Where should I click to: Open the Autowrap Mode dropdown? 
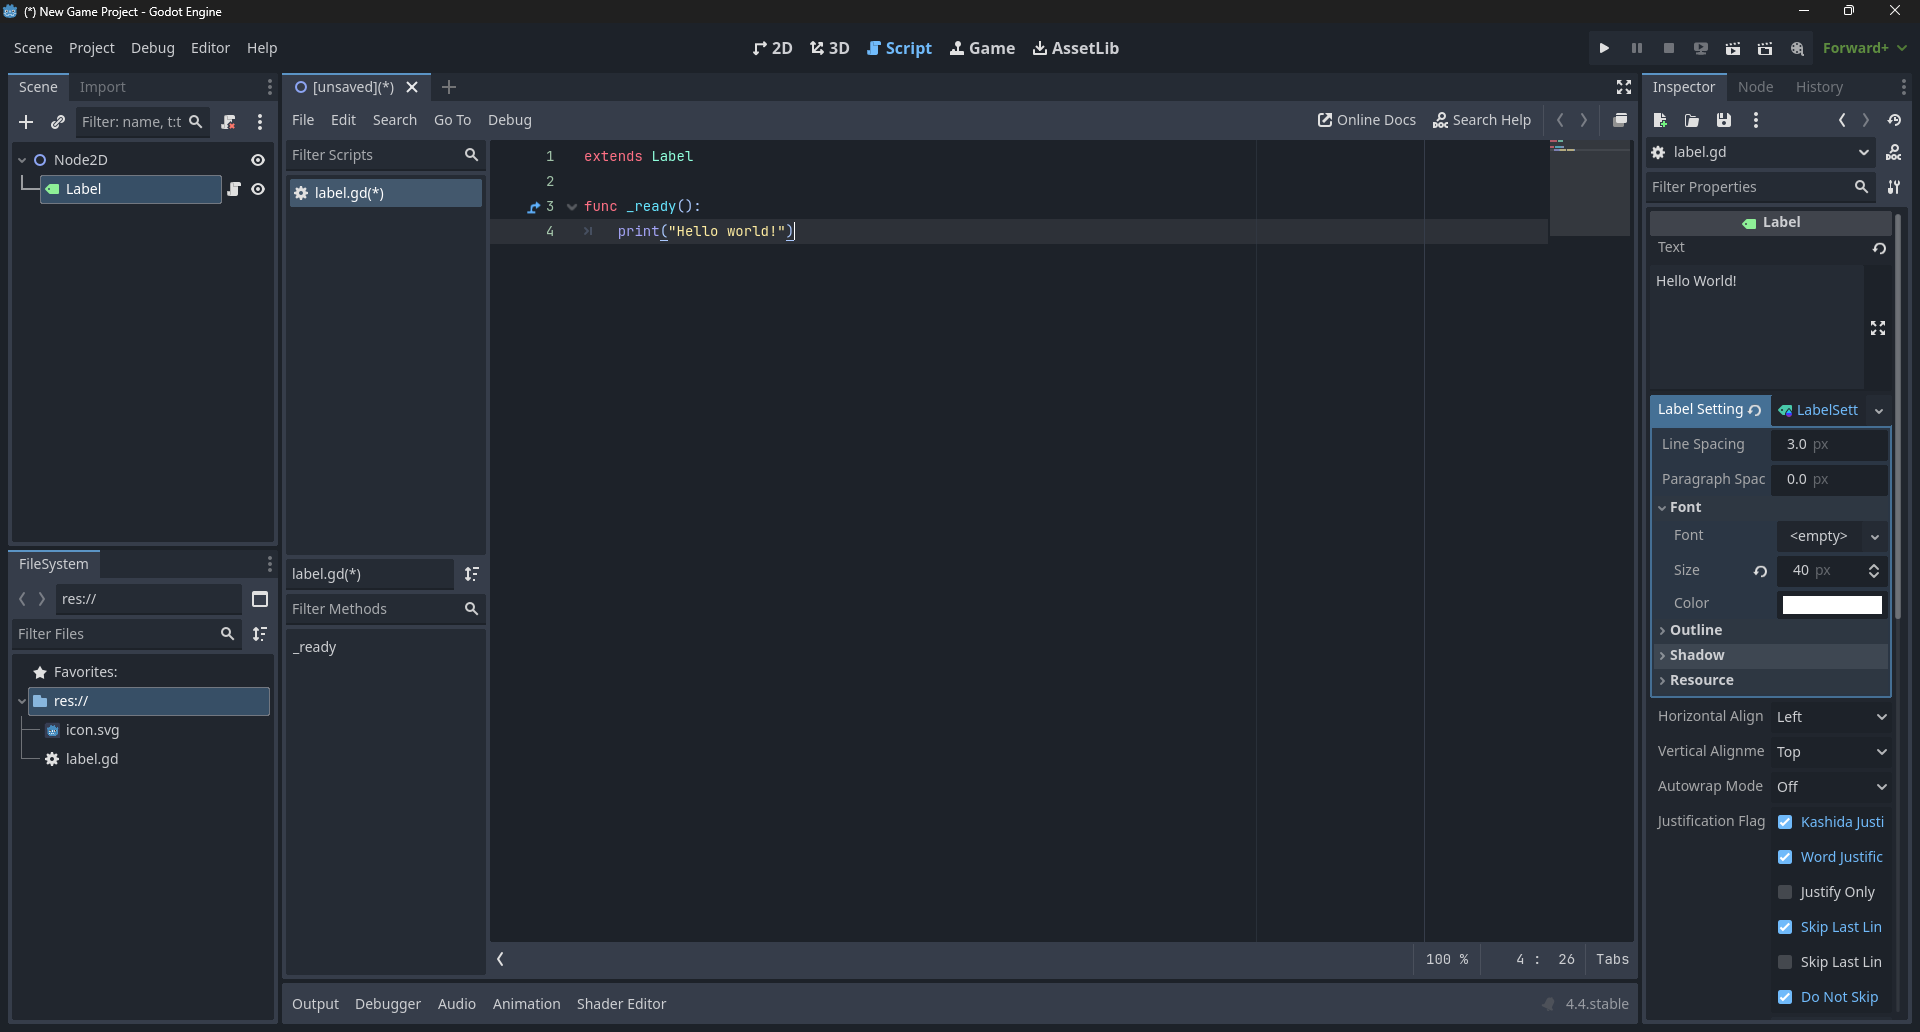click(x=1831, y=787)
